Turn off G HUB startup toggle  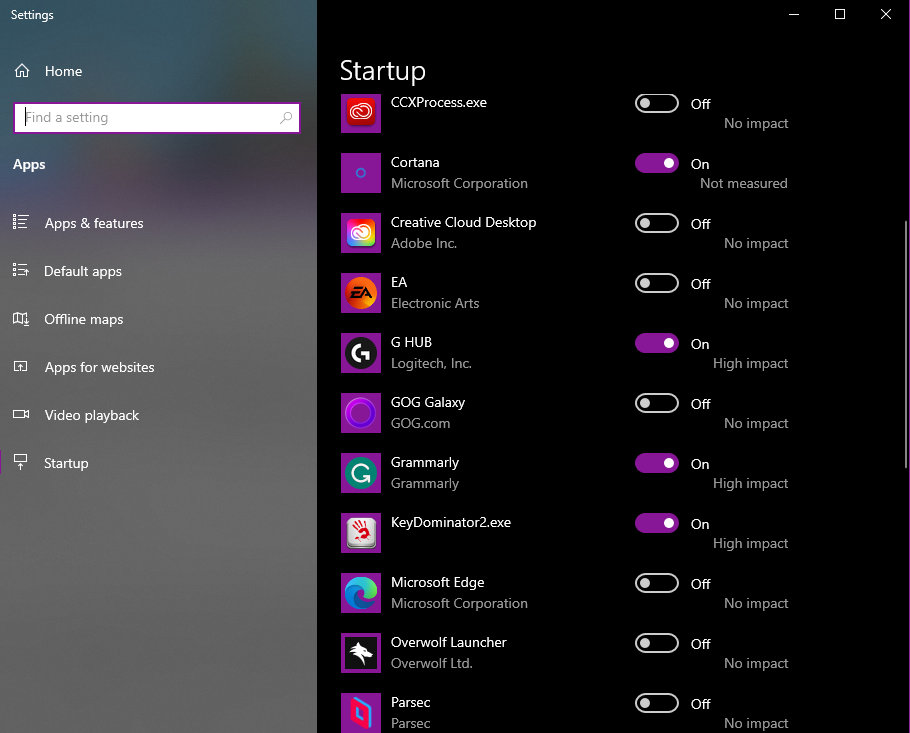(x=657, y=343)
